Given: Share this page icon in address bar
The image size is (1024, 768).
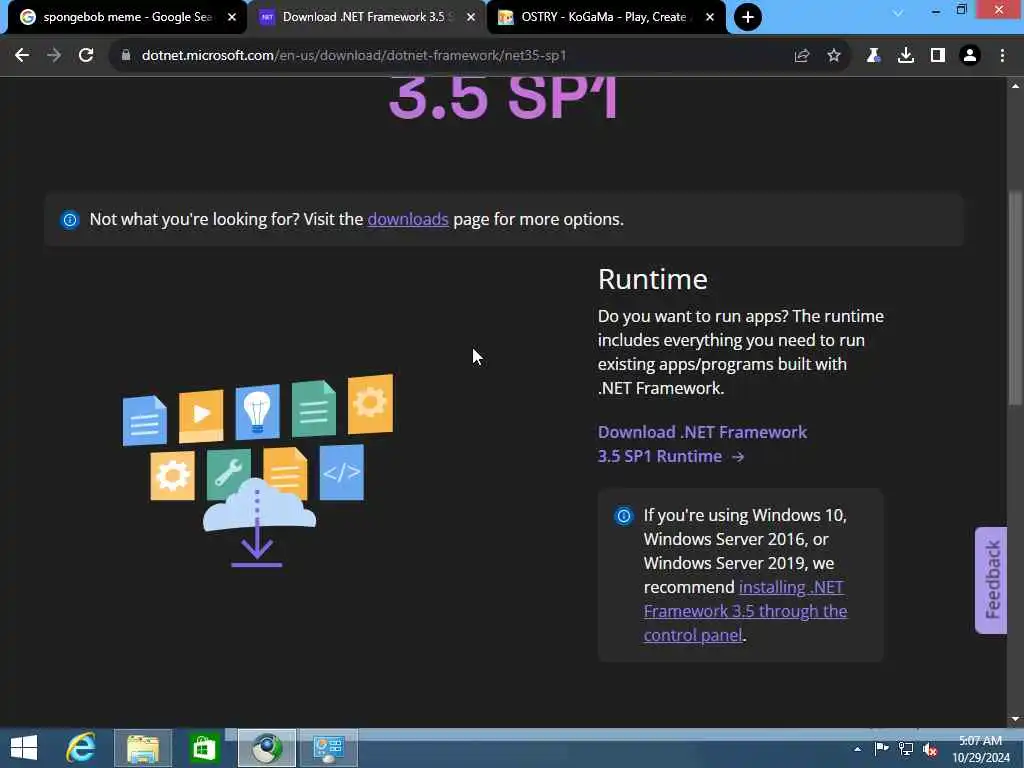Looking at the screenshot, I should click(x=802, y=56).
